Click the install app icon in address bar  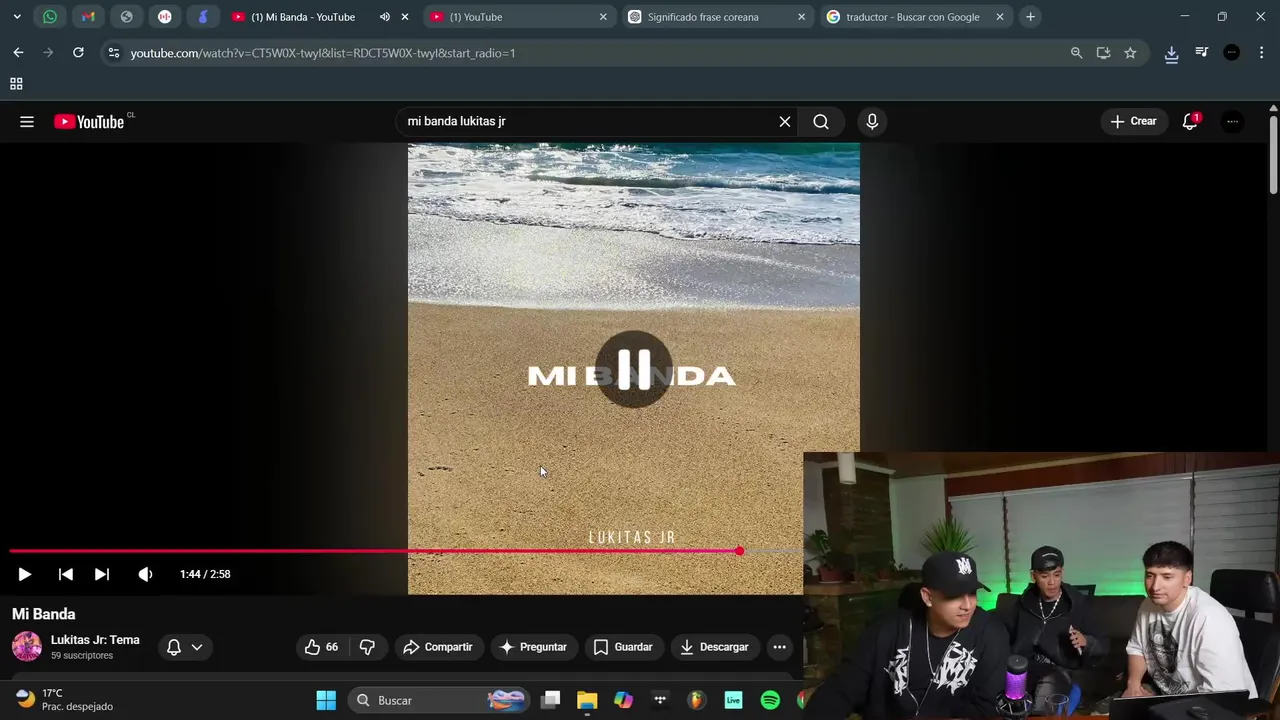(x=1103, y=53)
